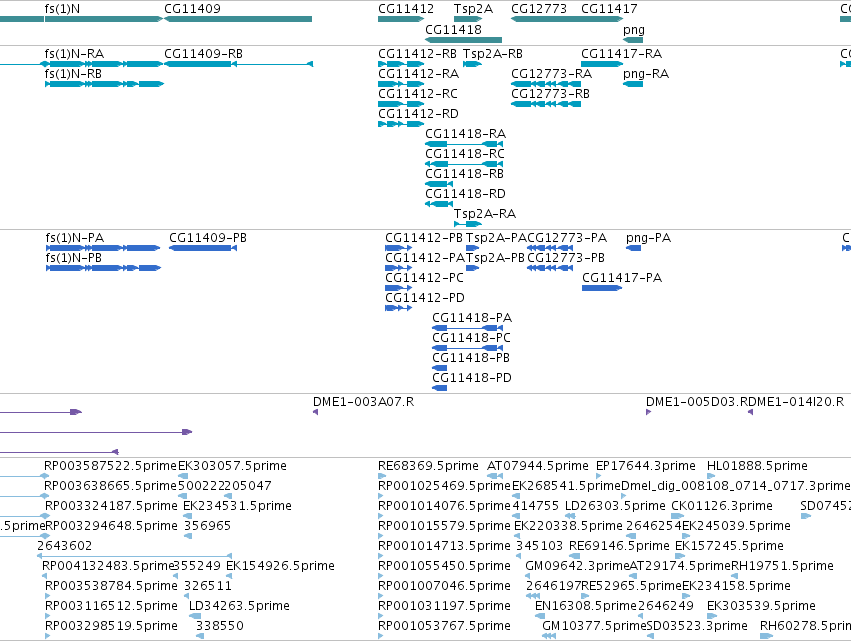Click feature DME1-005D03.R
The width and height of the screenshot is (851, 641).
click(649, 412)
